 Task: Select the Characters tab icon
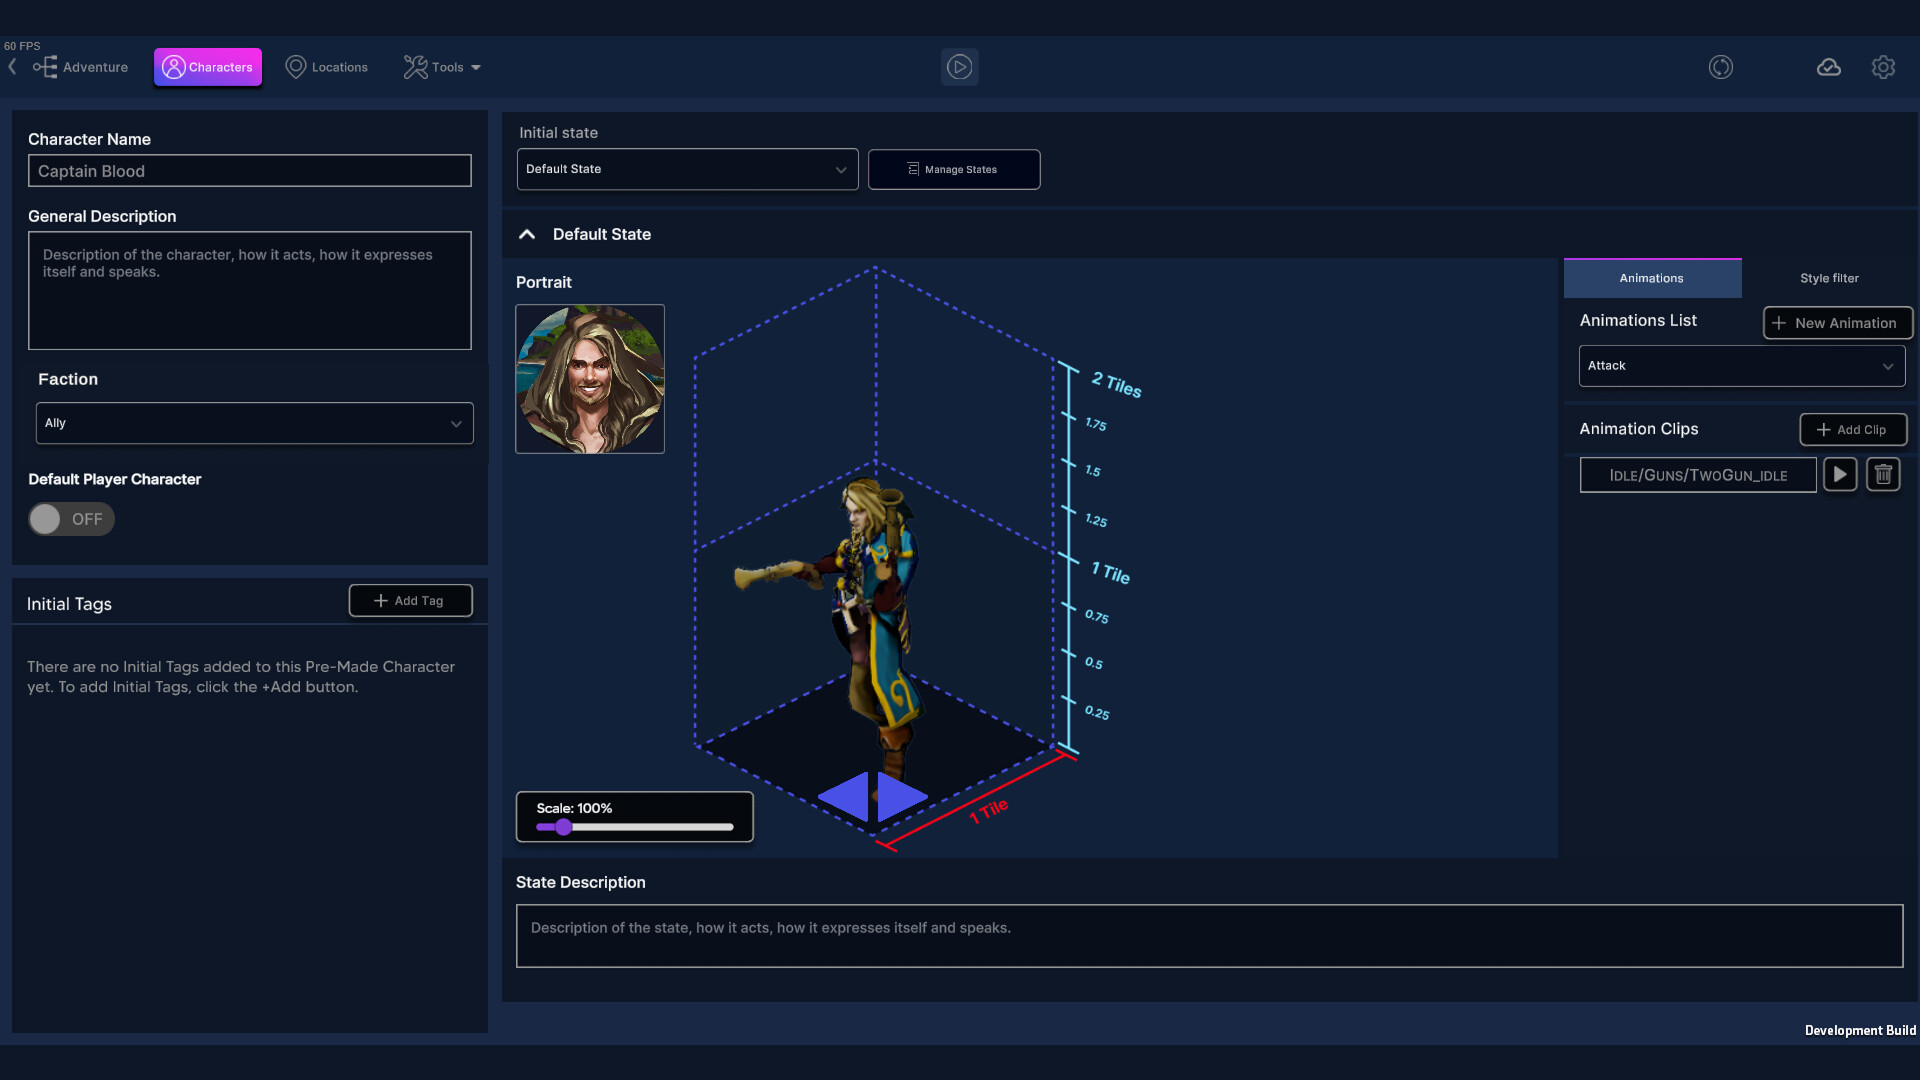tap(176, 67)
